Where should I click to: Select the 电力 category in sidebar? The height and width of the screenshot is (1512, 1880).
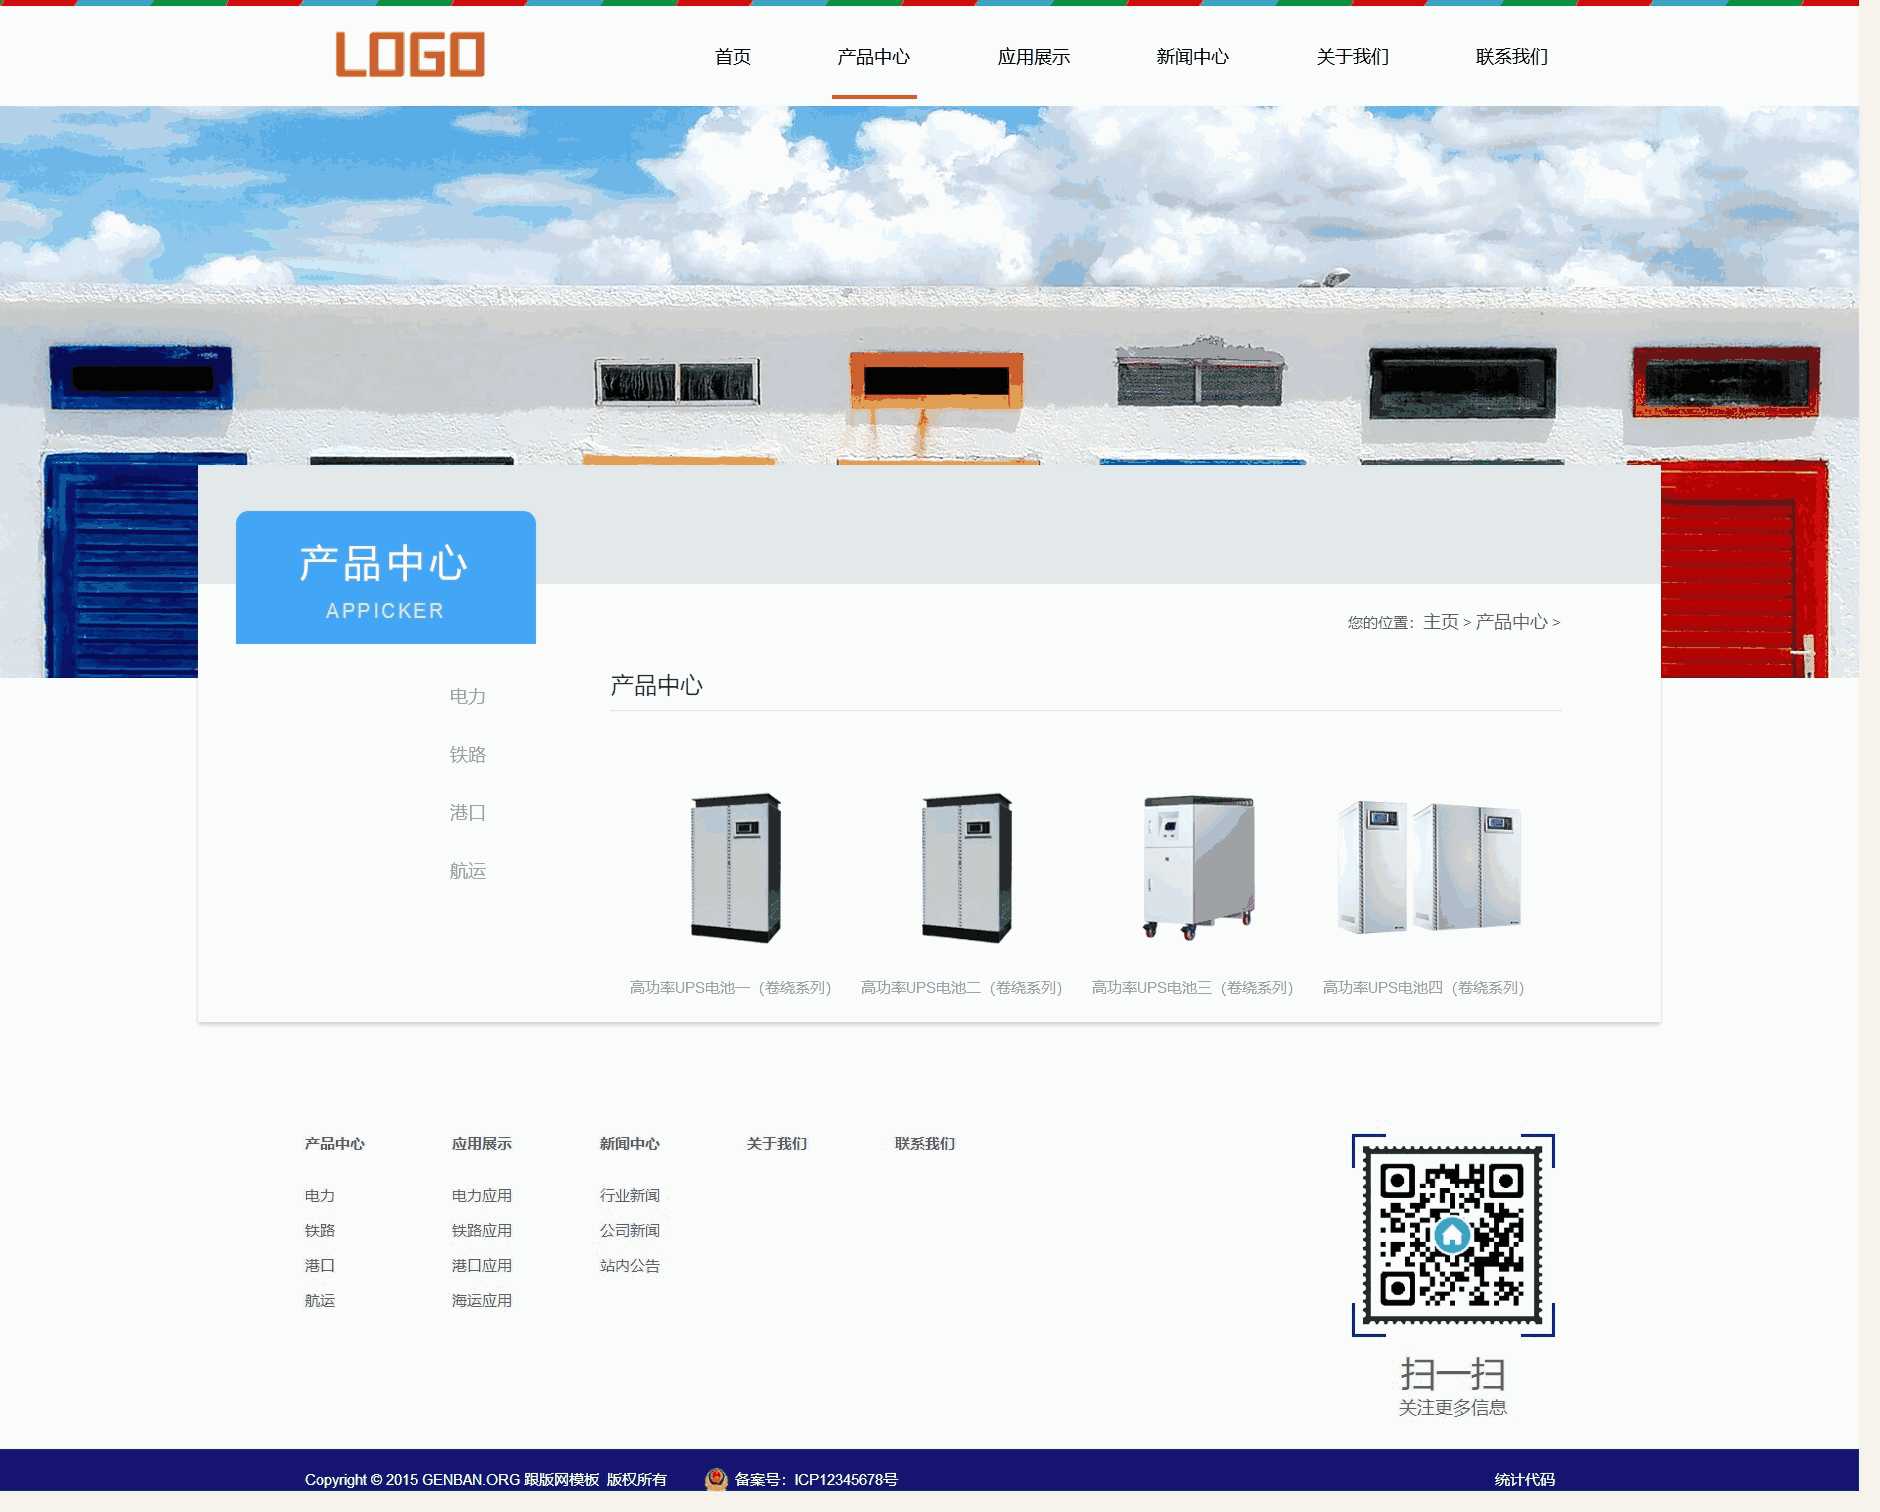tap(467, 696)
